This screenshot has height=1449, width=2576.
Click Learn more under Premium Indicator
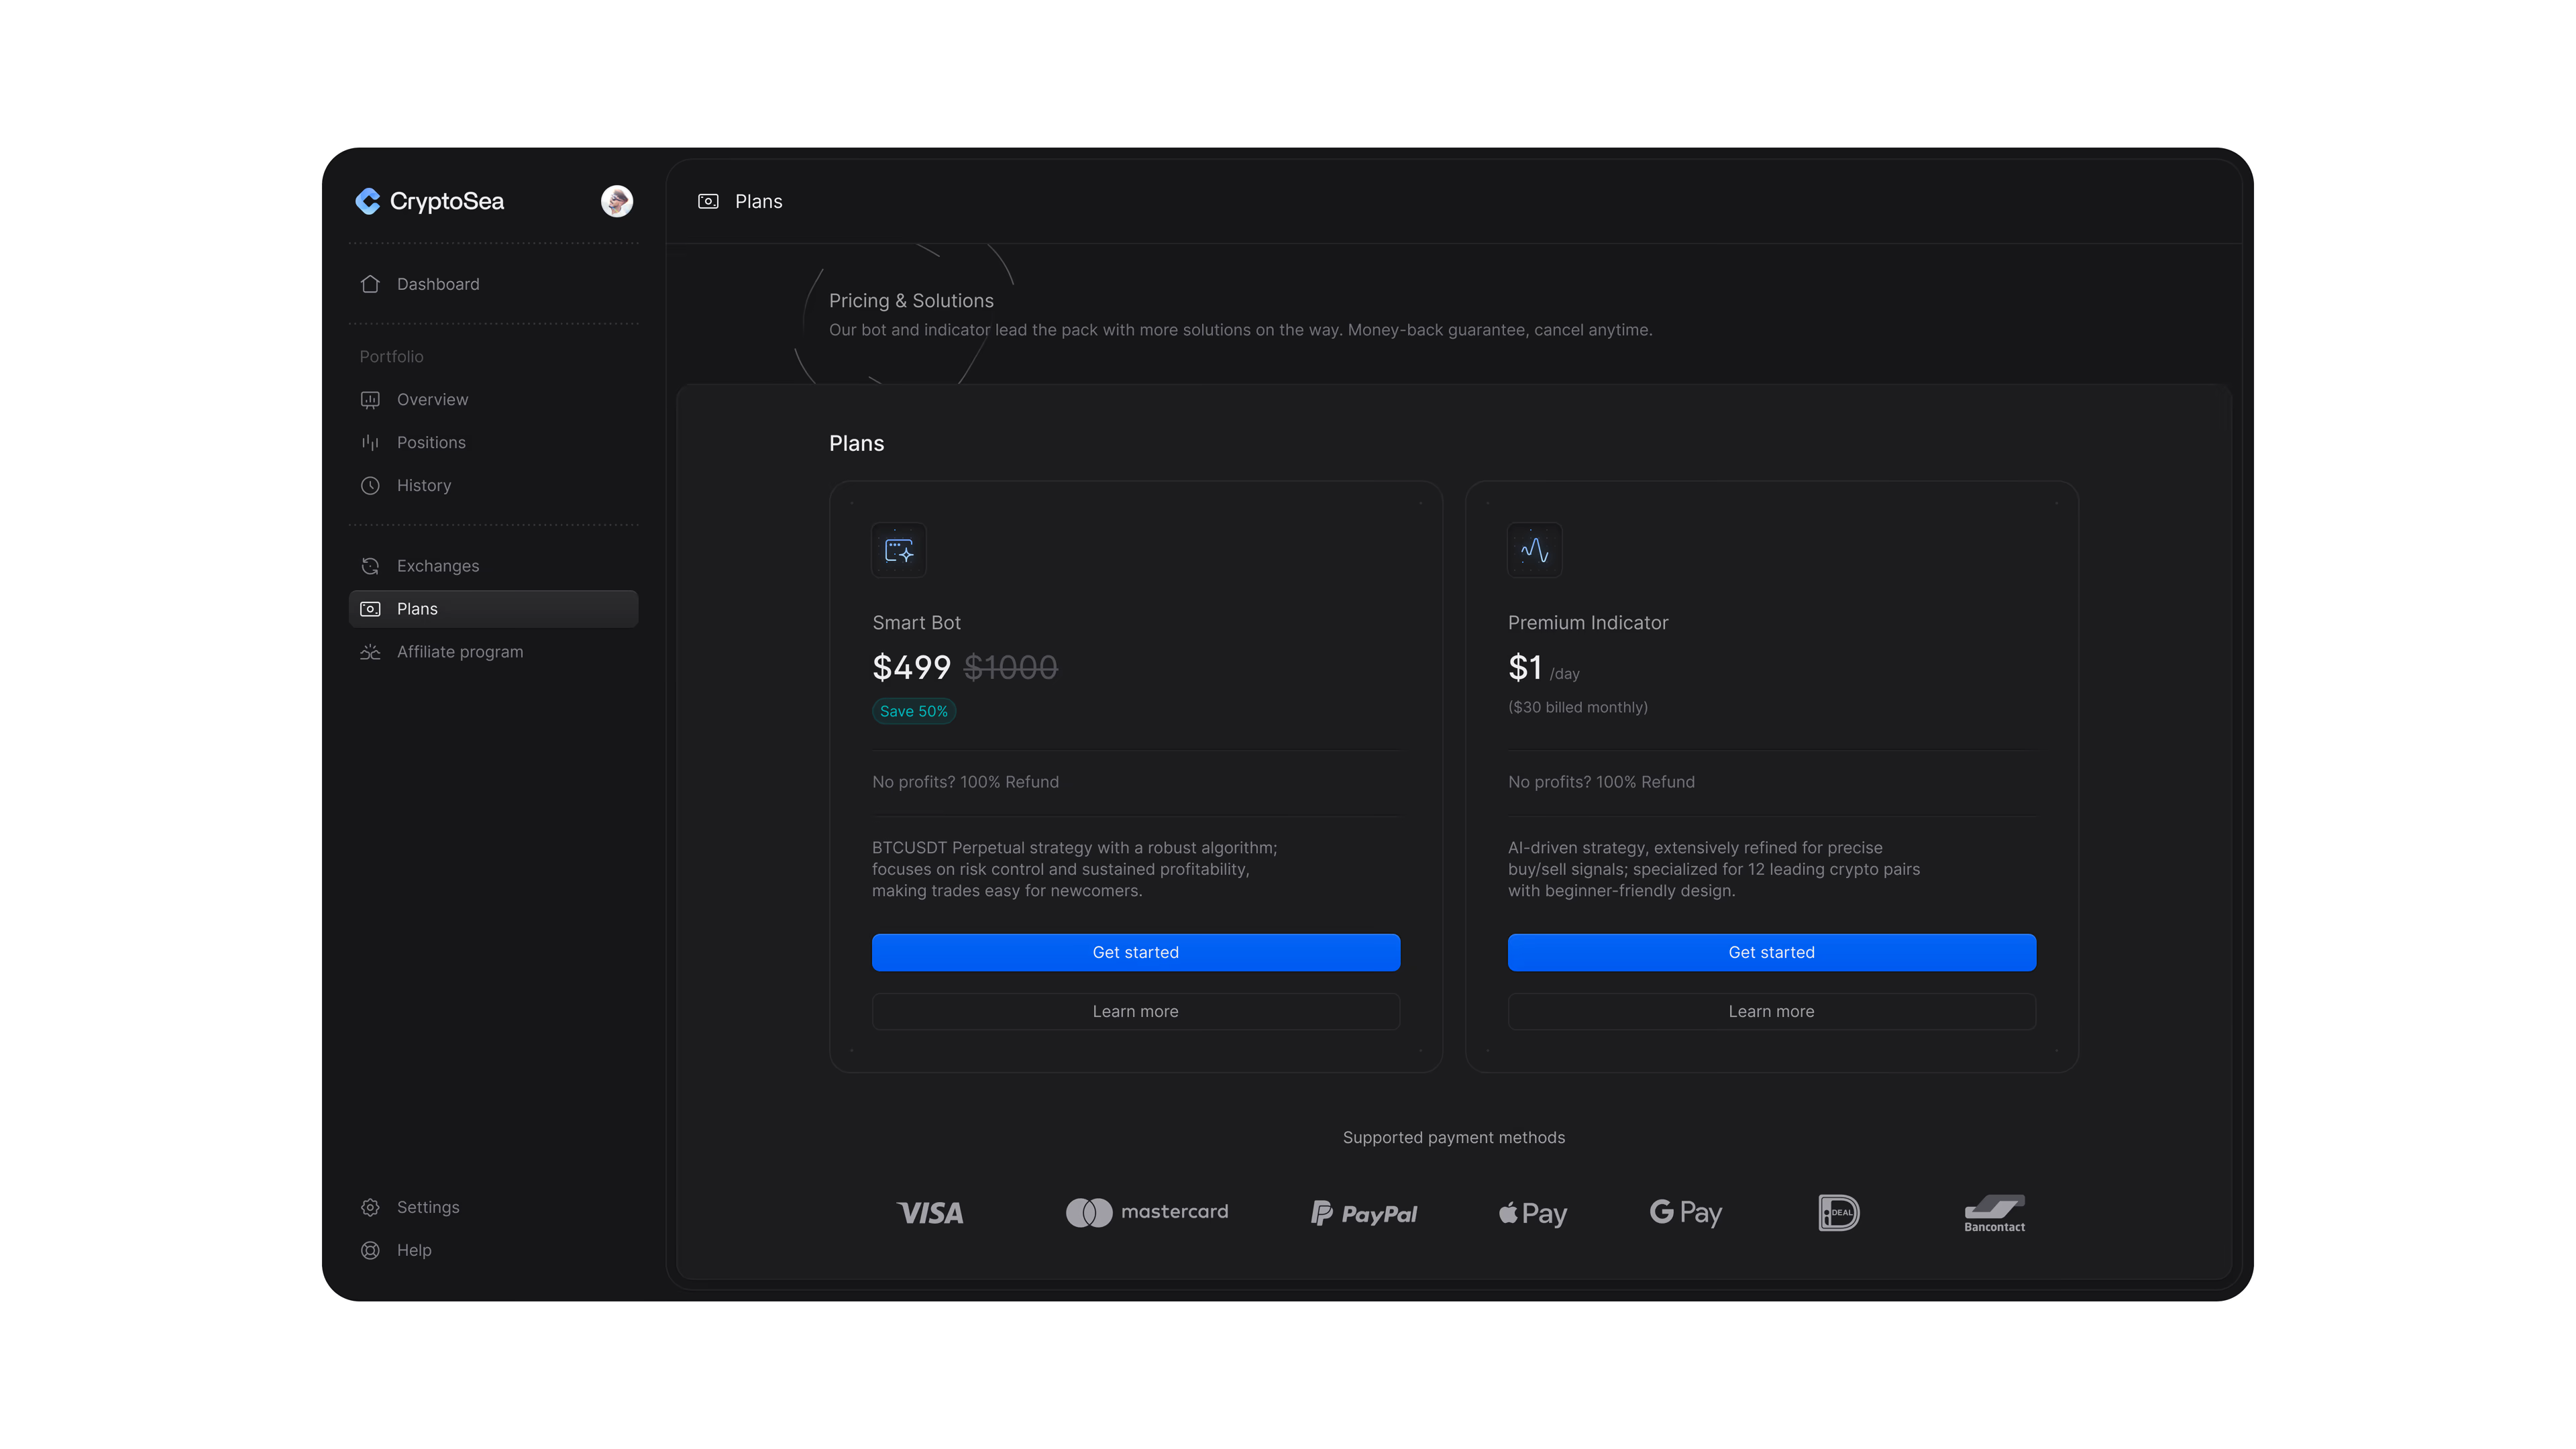point(1771,1011)
